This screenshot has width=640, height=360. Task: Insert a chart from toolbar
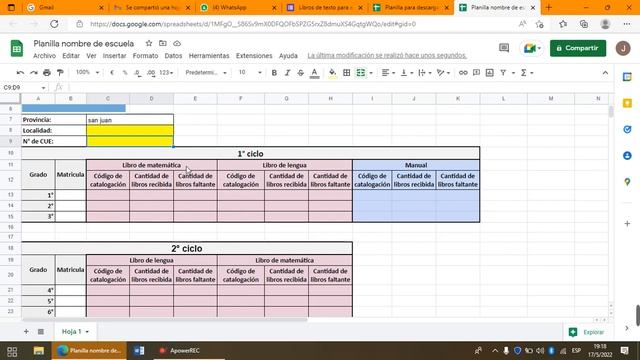[x=490, y=73]
